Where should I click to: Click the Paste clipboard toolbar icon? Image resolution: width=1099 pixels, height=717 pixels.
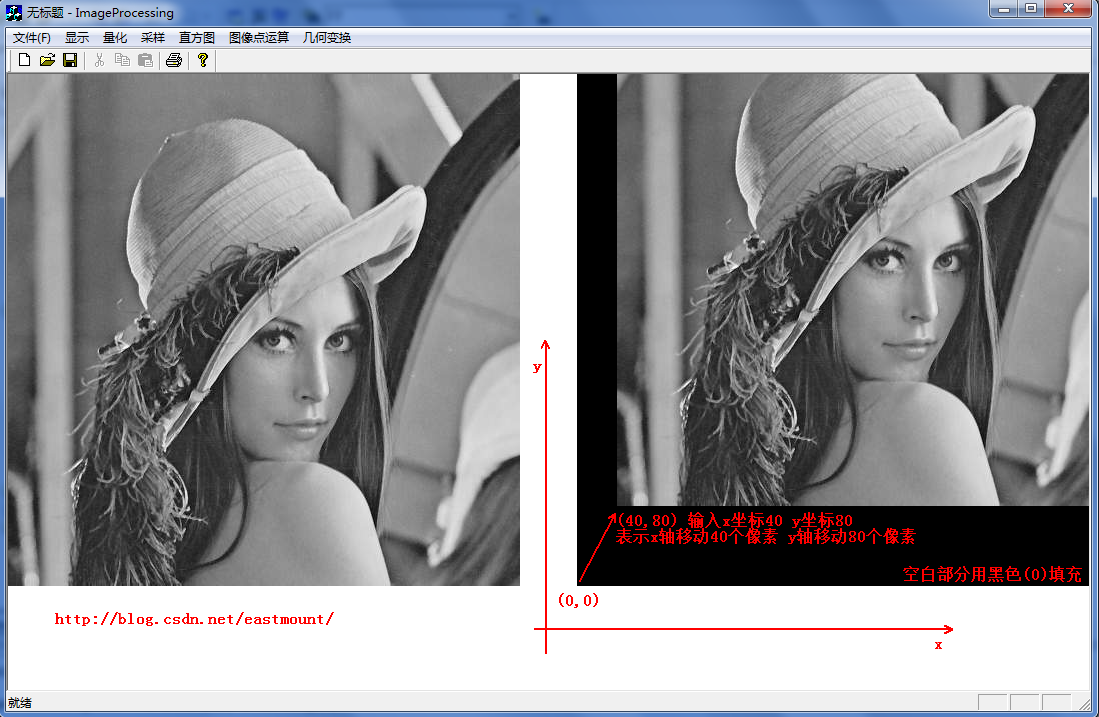pos(145,60)
